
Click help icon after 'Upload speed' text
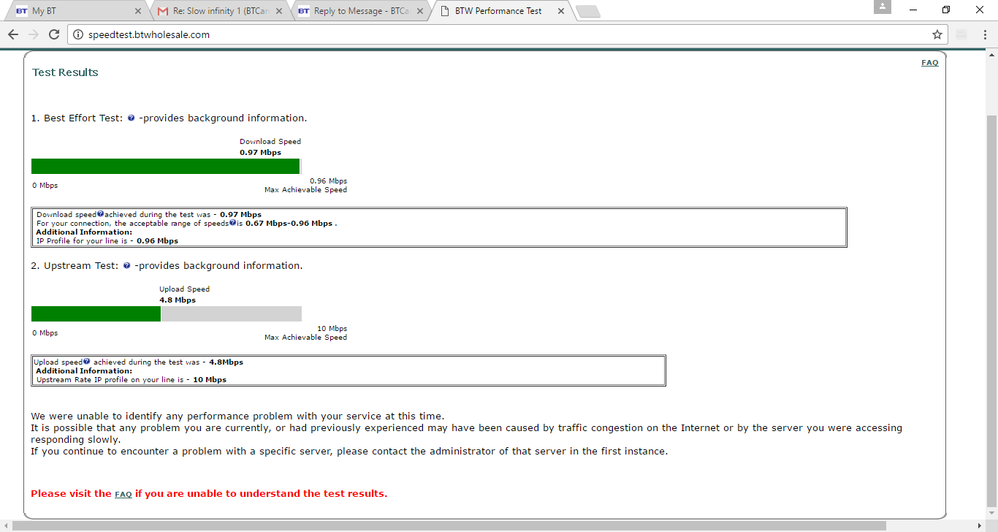coord(87,361)
